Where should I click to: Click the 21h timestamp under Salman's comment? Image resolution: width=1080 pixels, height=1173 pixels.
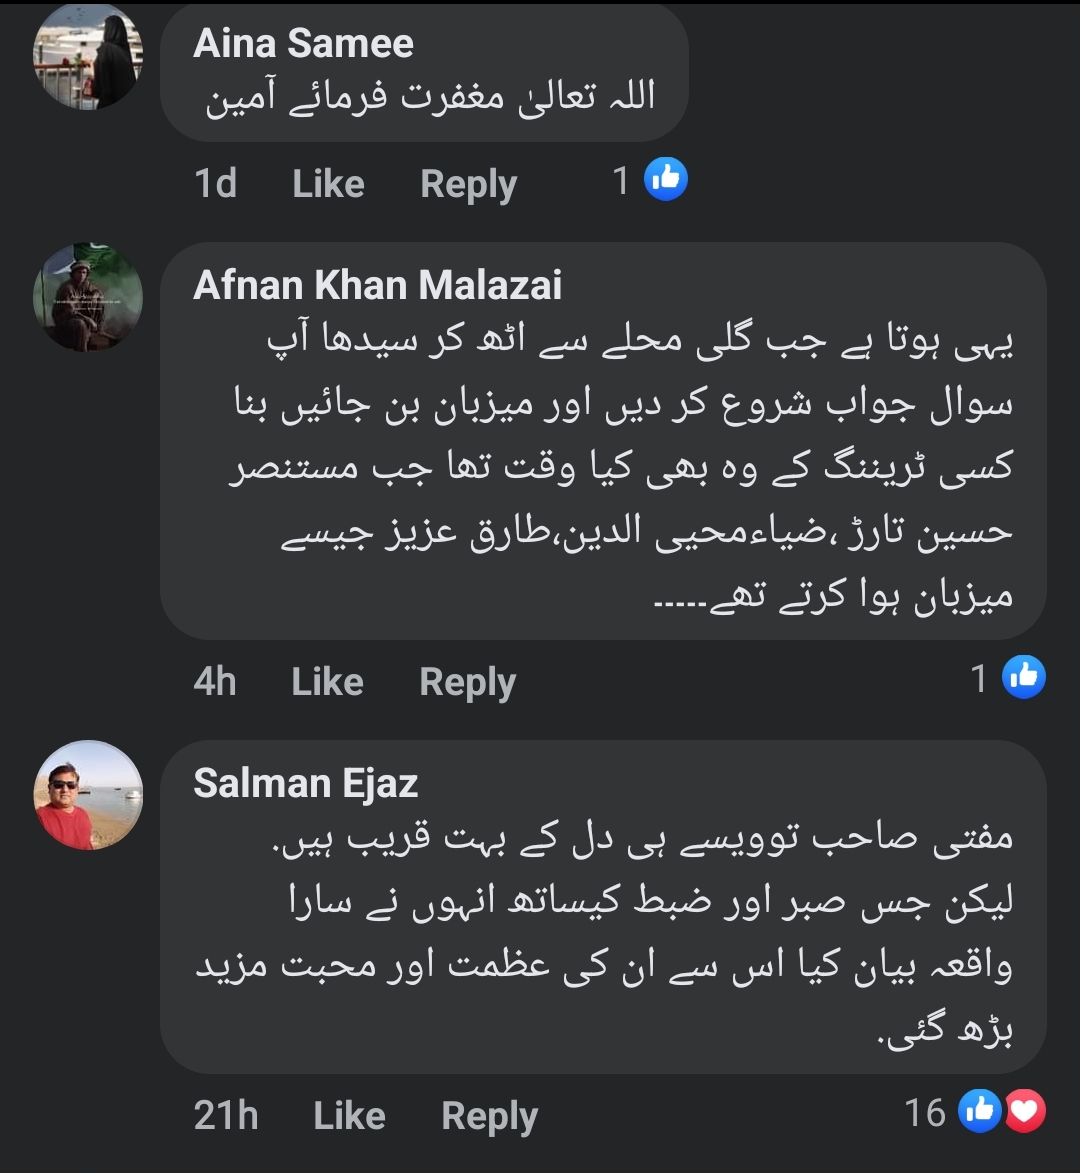click(x=226, y=1116)
